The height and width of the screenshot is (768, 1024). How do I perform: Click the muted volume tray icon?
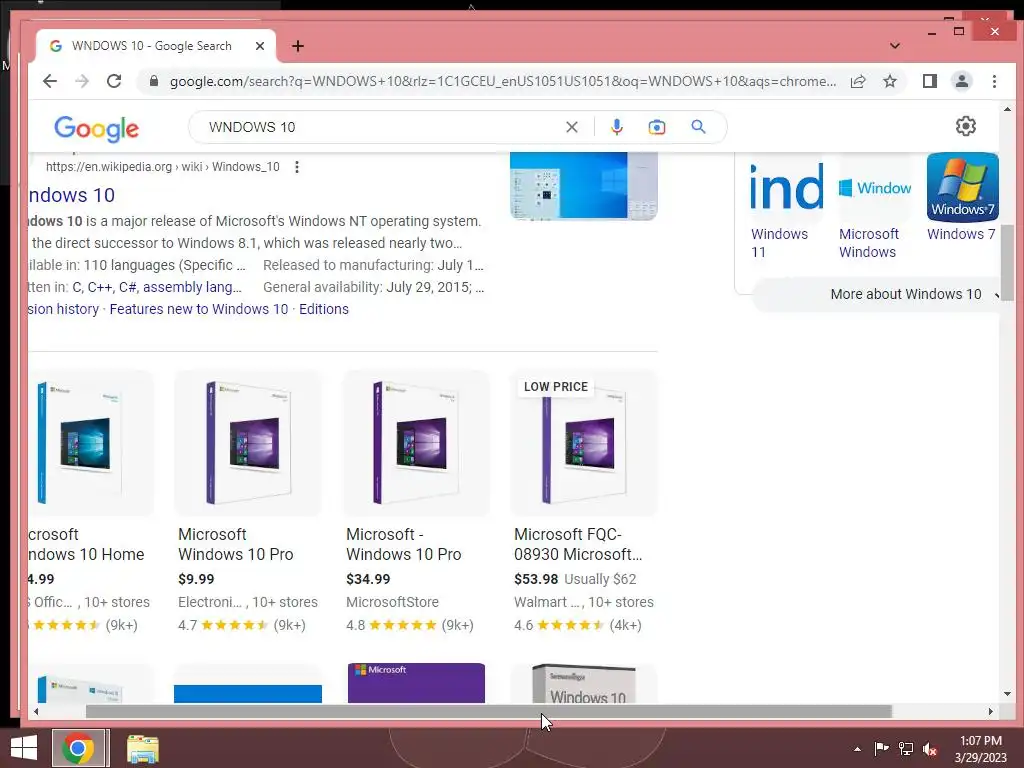[x=930, y=749]
